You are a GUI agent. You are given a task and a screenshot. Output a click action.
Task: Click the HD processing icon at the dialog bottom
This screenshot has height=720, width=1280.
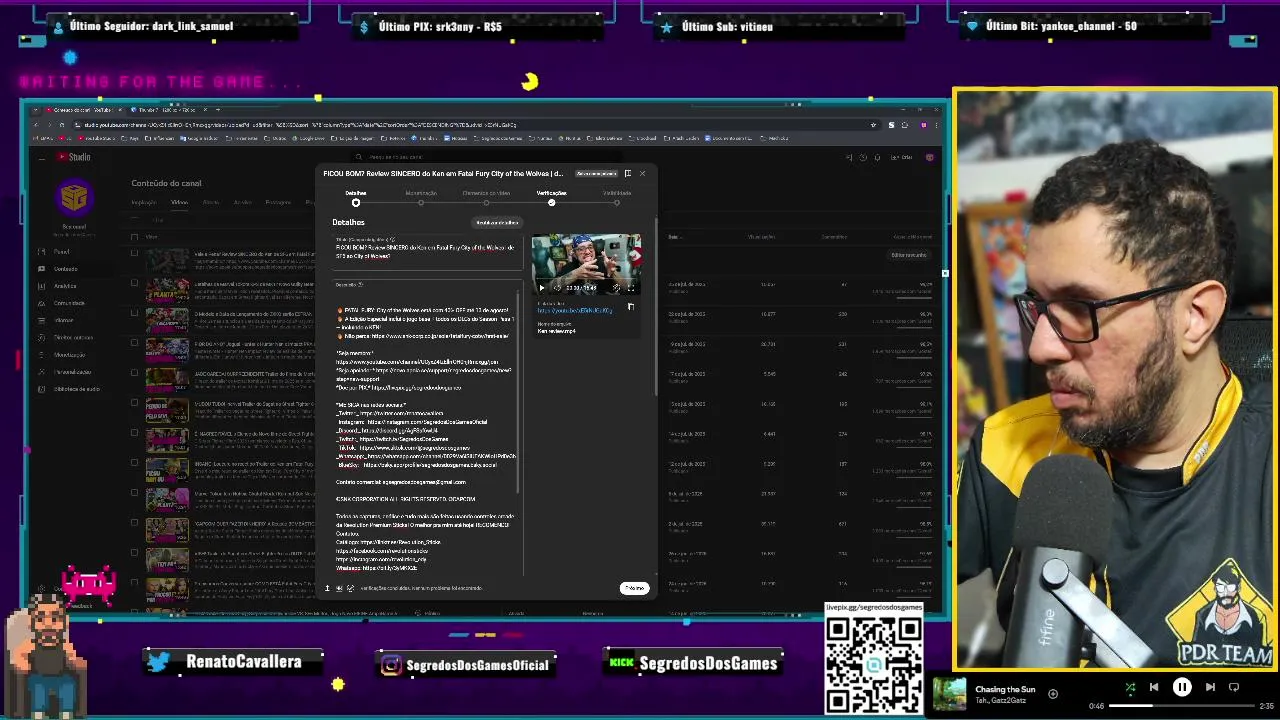point(338,588)
